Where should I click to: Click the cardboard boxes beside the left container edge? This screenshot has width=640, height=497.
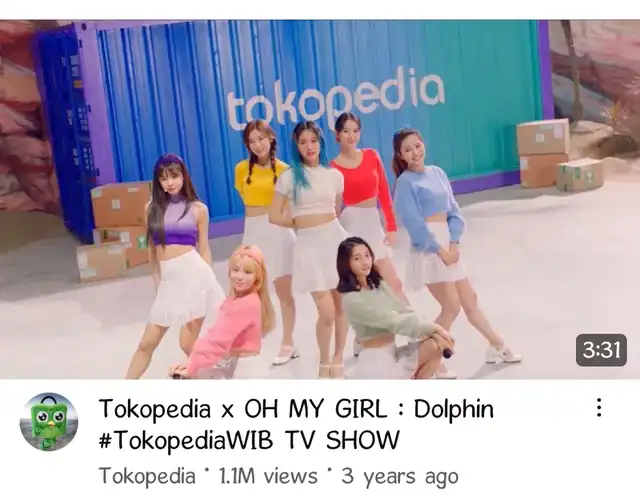pos(115,231)
